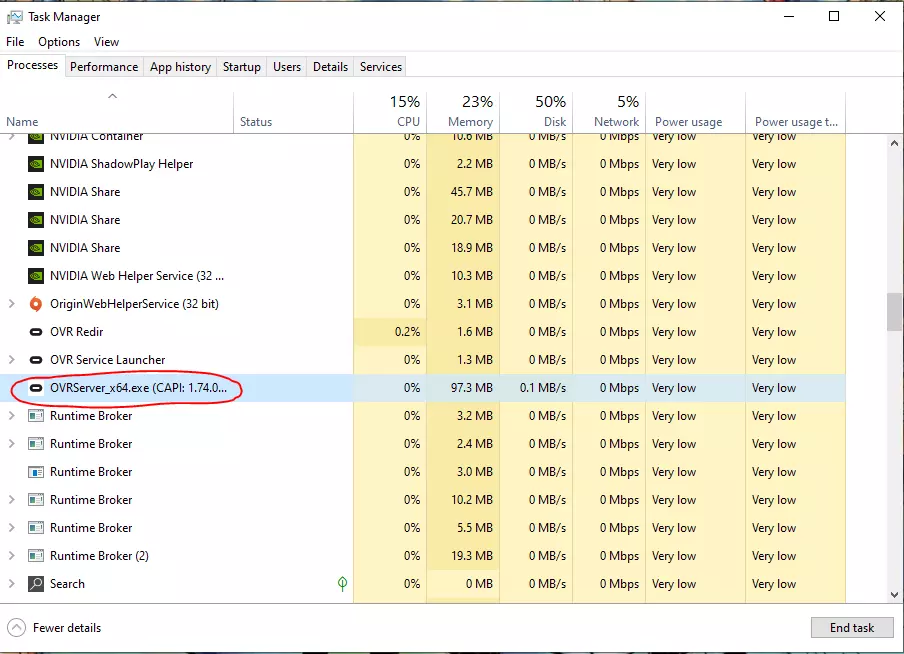Select OVR Service Launcher process name
904x654 pixels.
coord(108,360)
